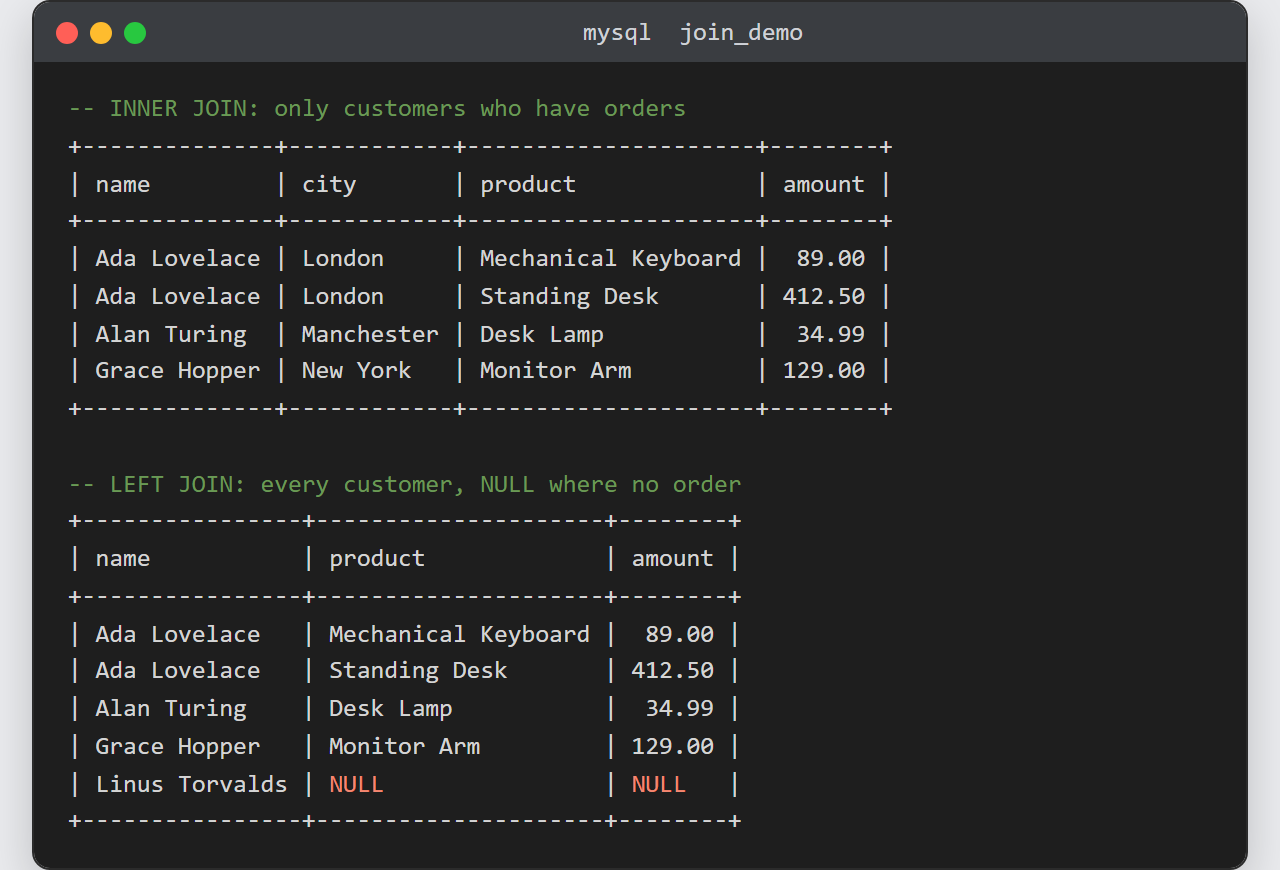
Task: Click 'Alan Turing' in the inner join table
Action: [x=171, y=334]
